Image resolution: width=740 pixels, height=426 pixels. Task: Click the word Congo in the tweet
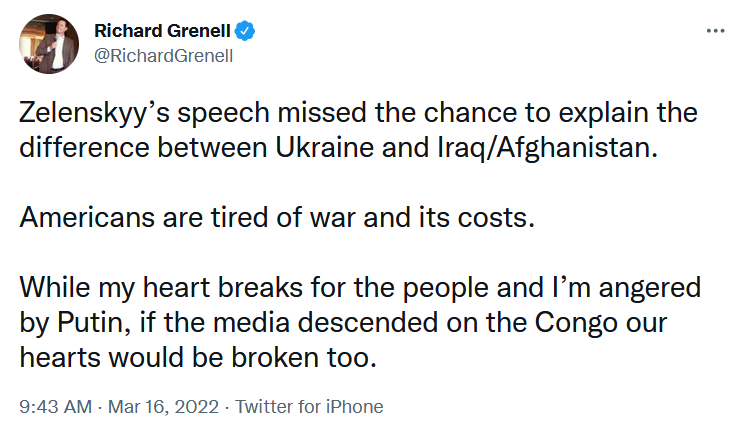(576, 324)
